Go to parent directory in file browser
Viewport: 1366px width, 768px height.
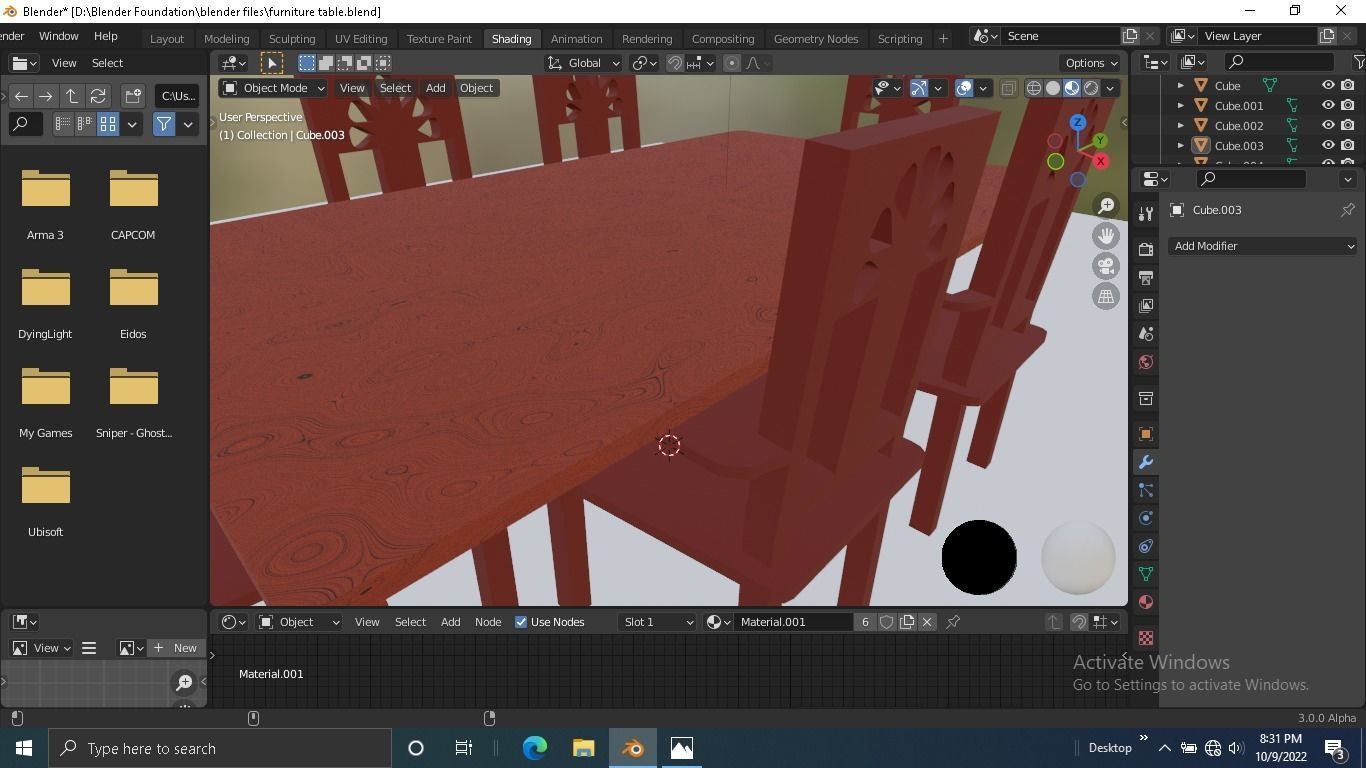coord(72,96)
